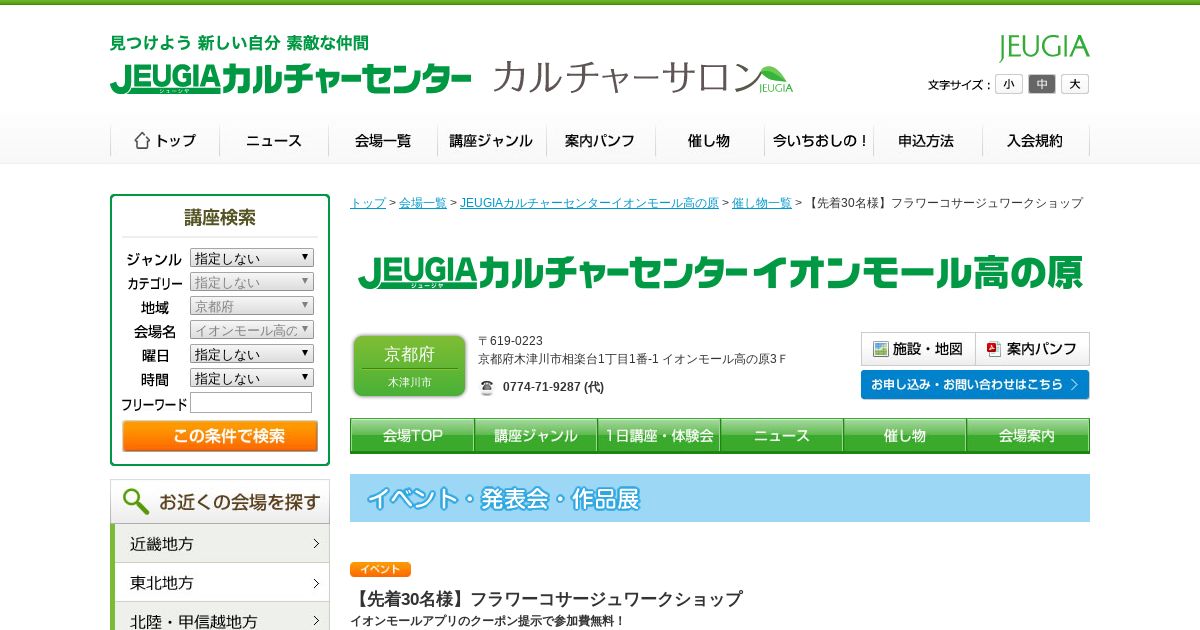Click the magnifier icon beside お近くの会場を探す

136,501
